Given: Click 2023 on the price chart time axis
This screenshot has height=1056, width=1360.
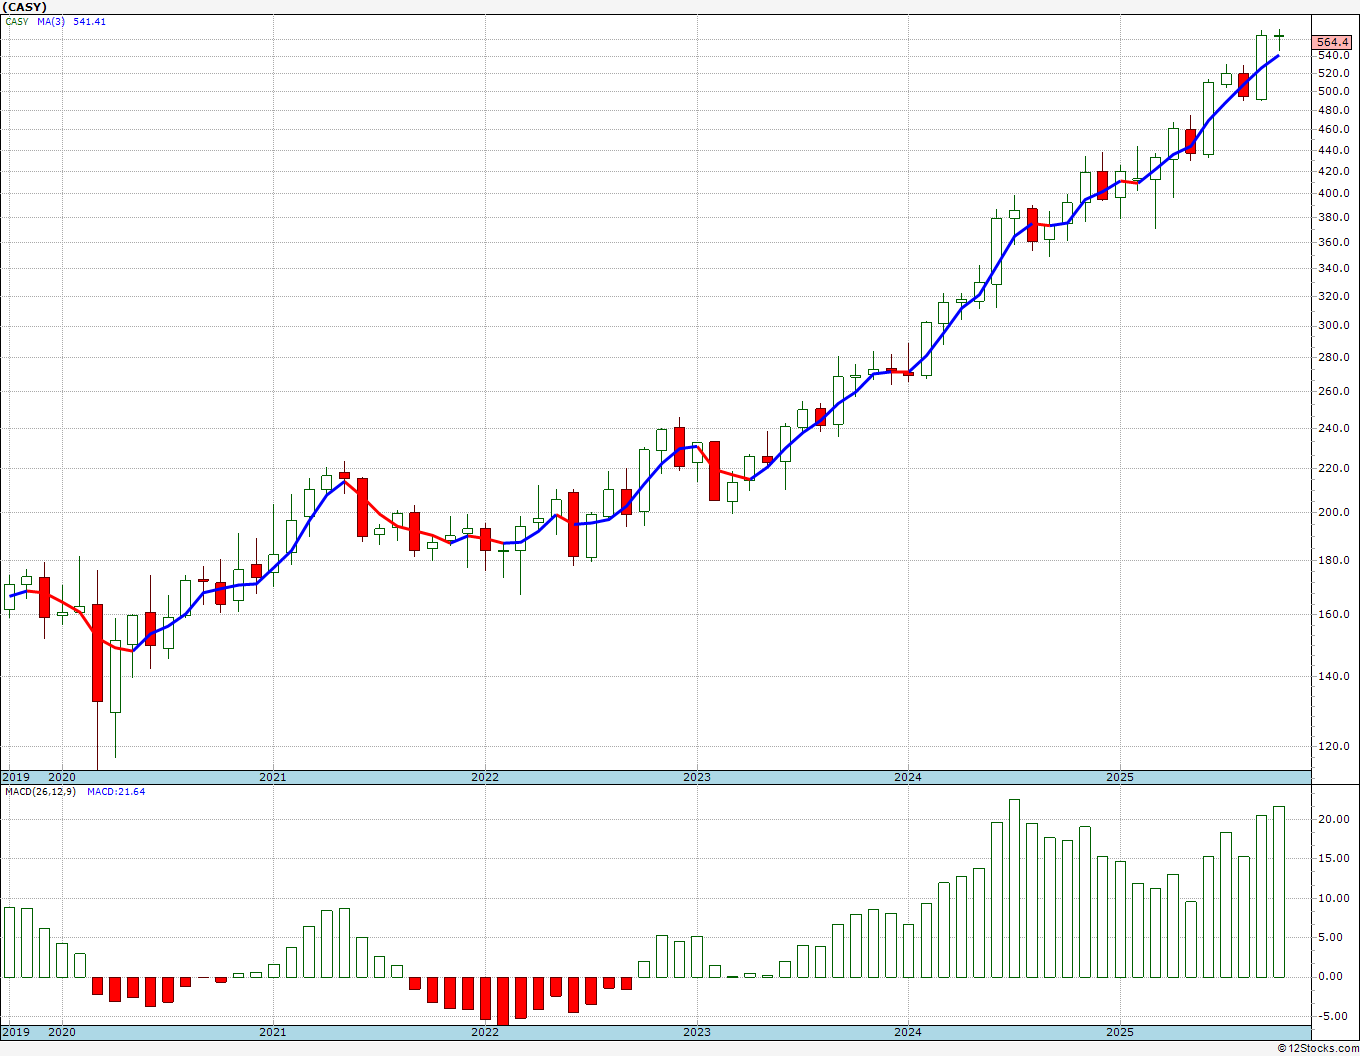Looking at the screenshot, I should click(697, 777).
